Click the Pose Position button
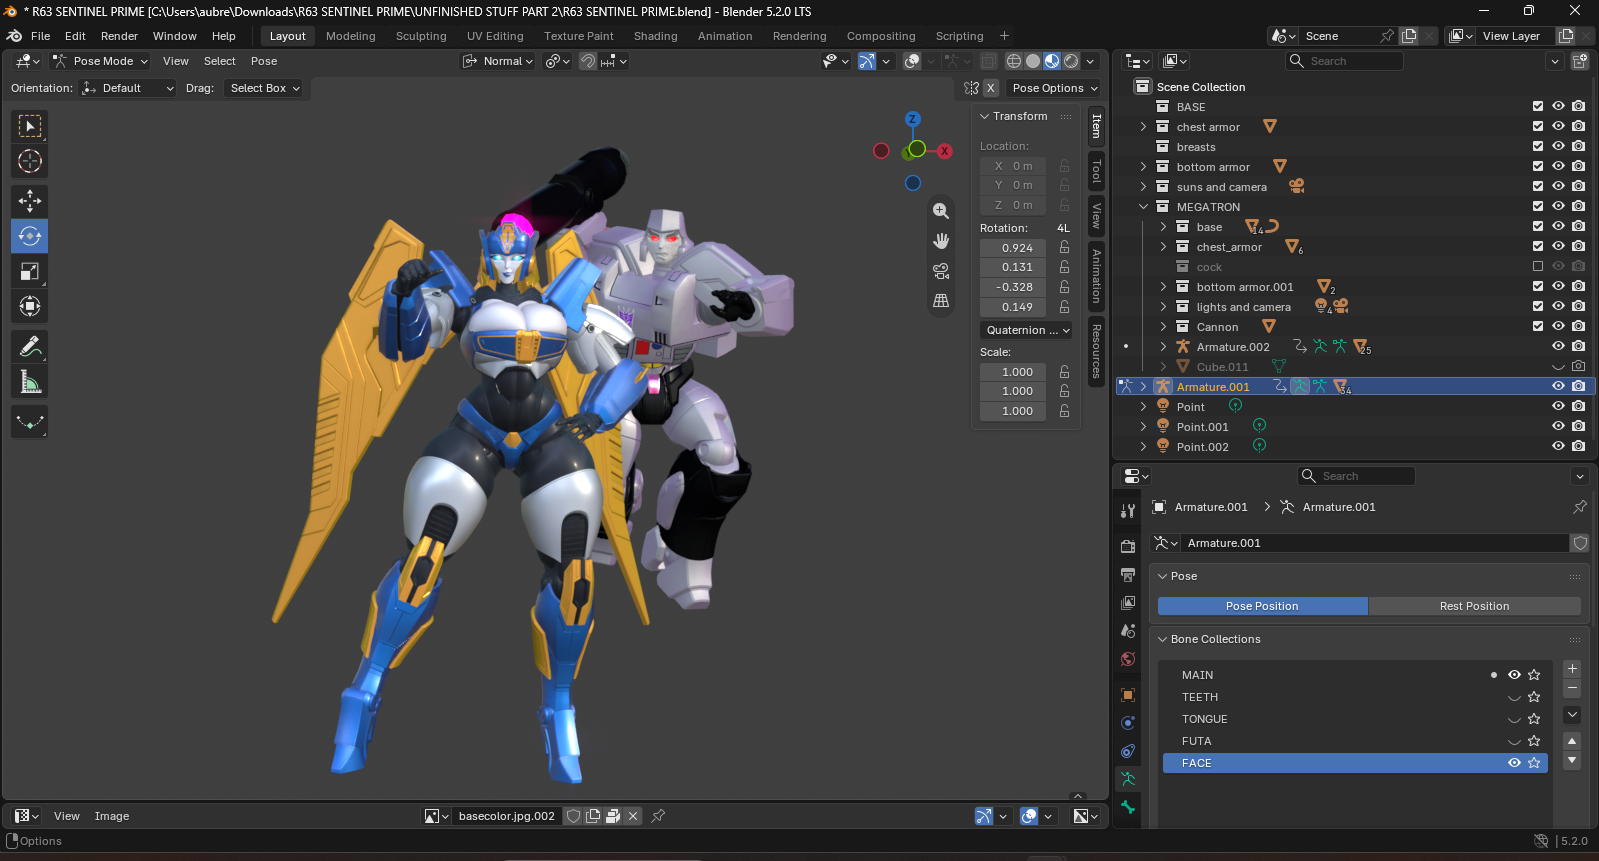The image size is (1599, 861). pyautogui.click(x=1262, y=606)
